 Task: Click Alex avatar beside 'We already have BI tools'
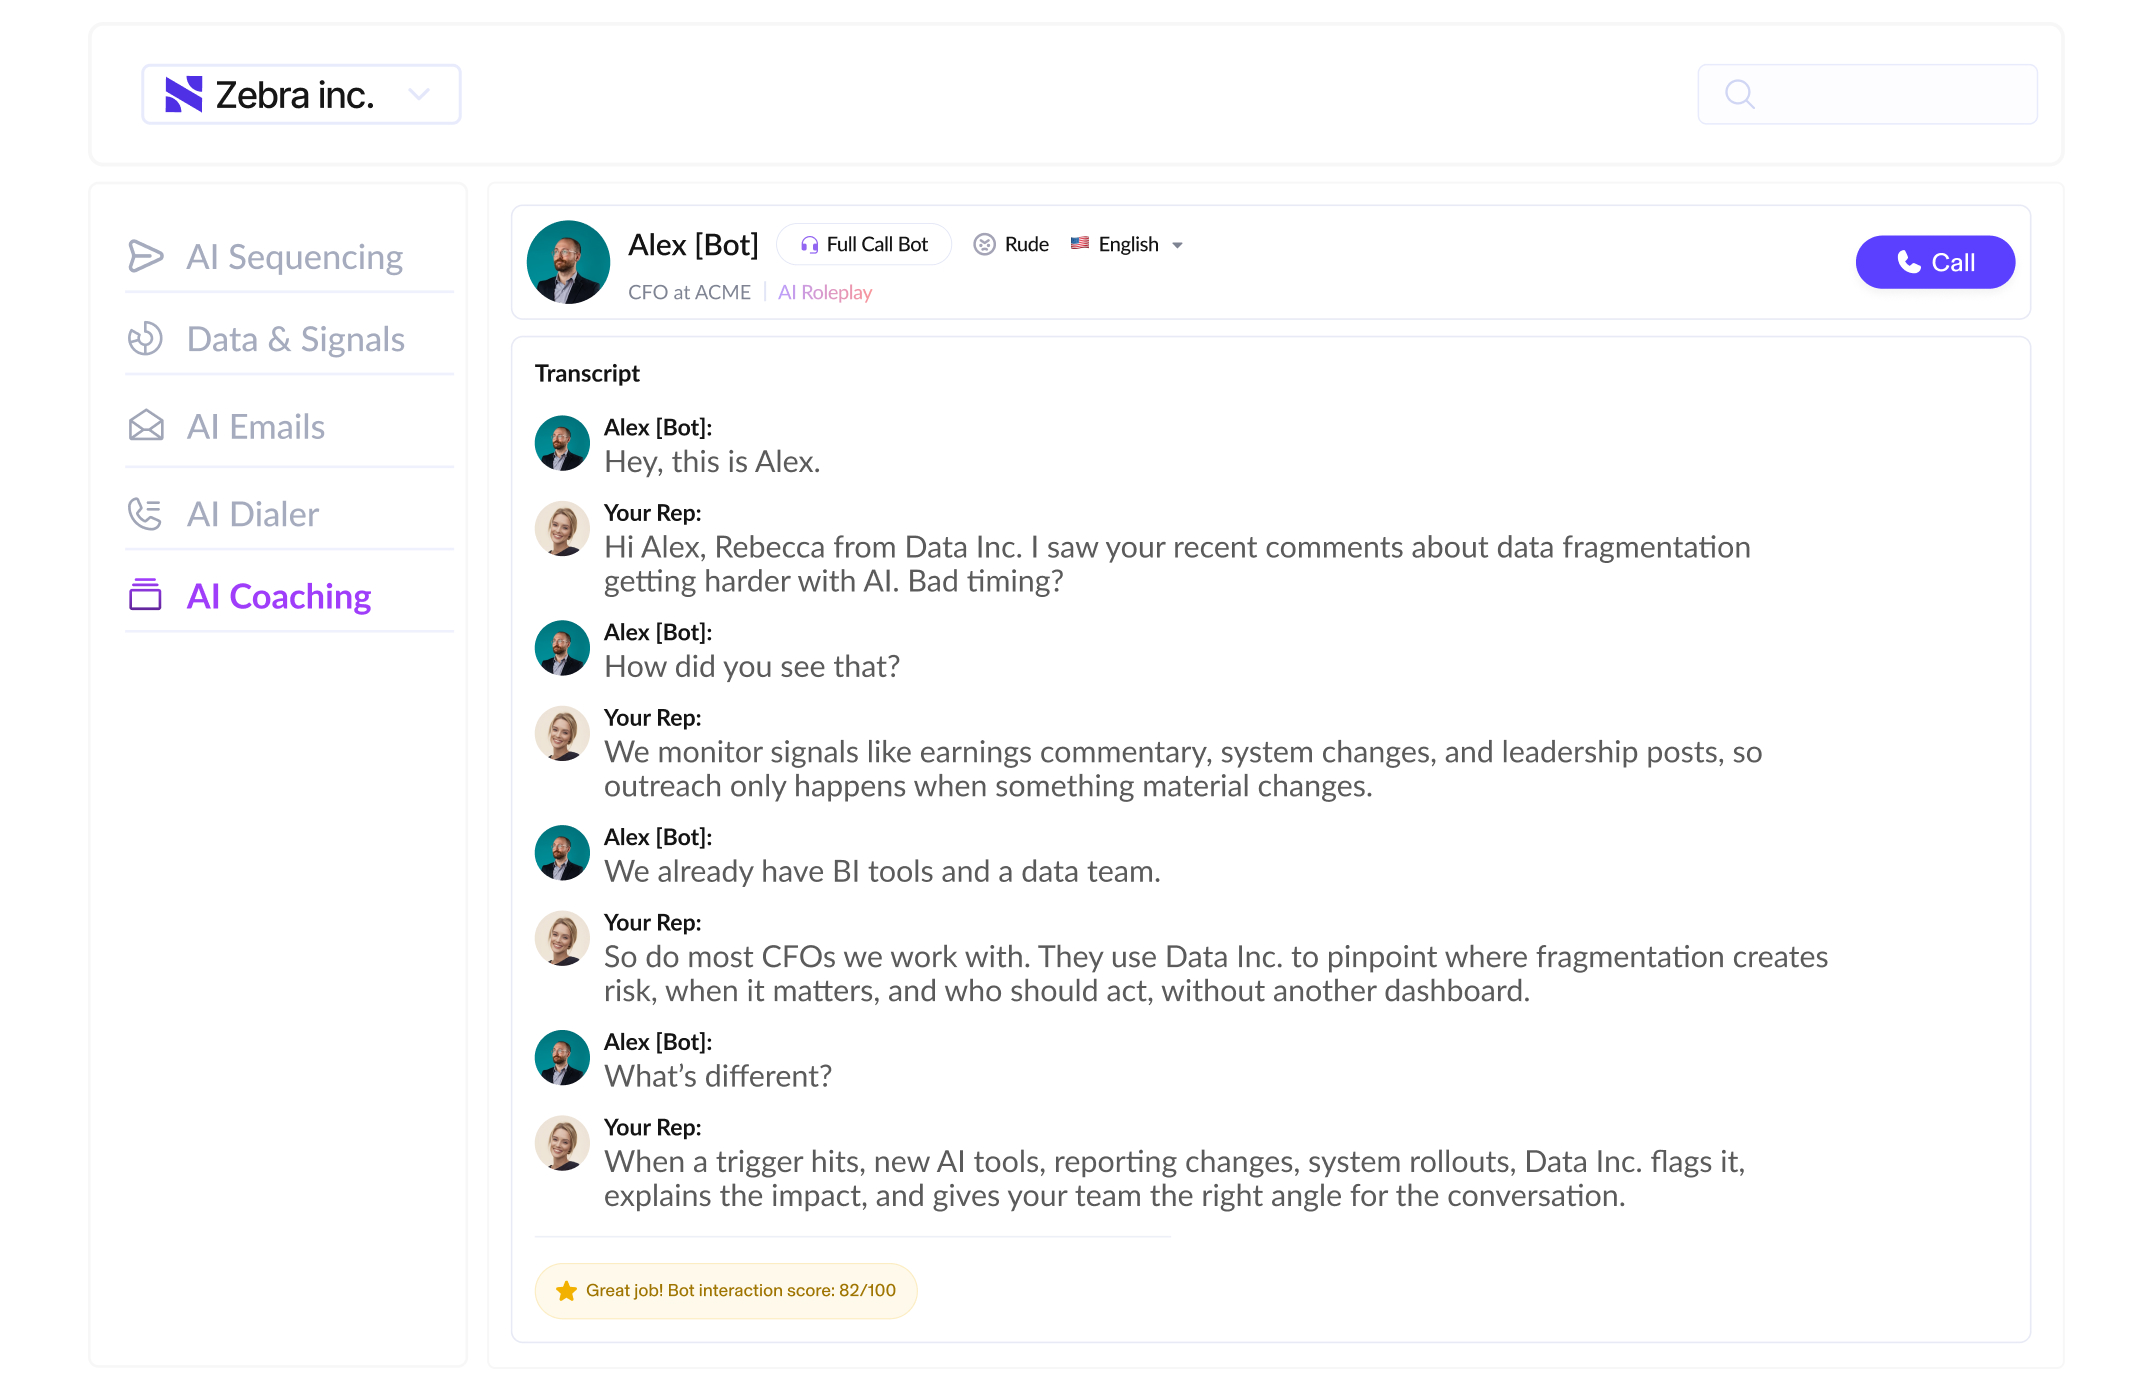pos(562,853)
